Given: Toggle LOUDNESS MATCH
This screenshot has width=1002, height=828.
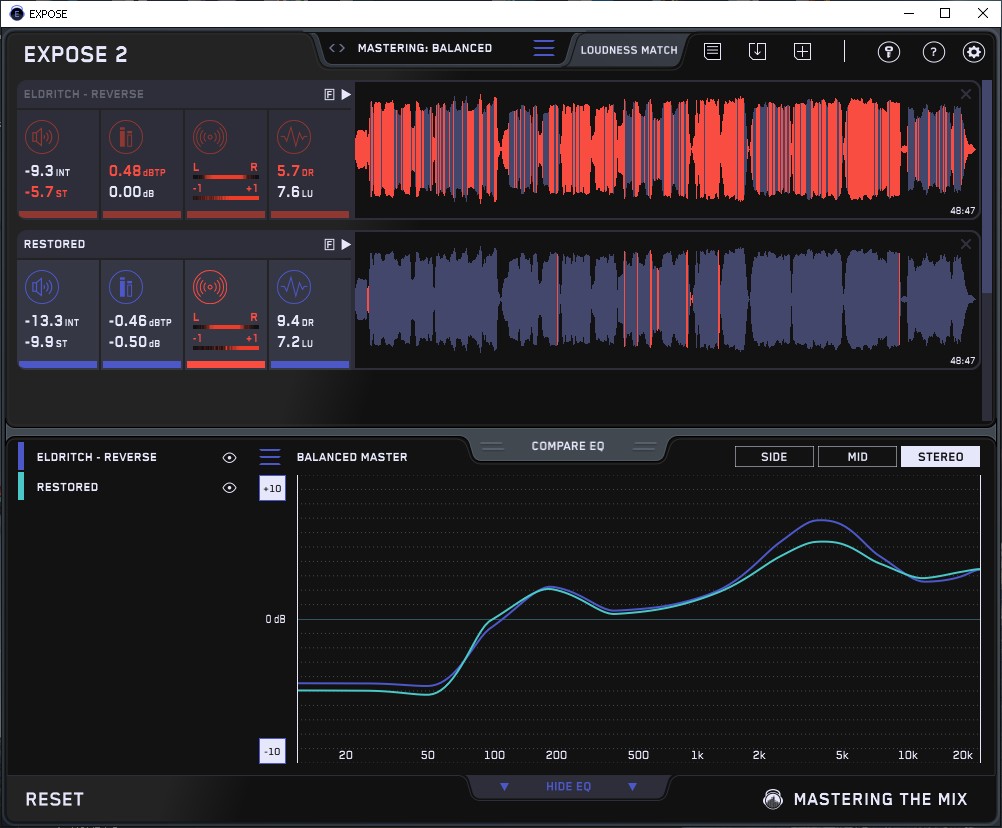Looking at the screenshot, I should [x=629, y=49].
